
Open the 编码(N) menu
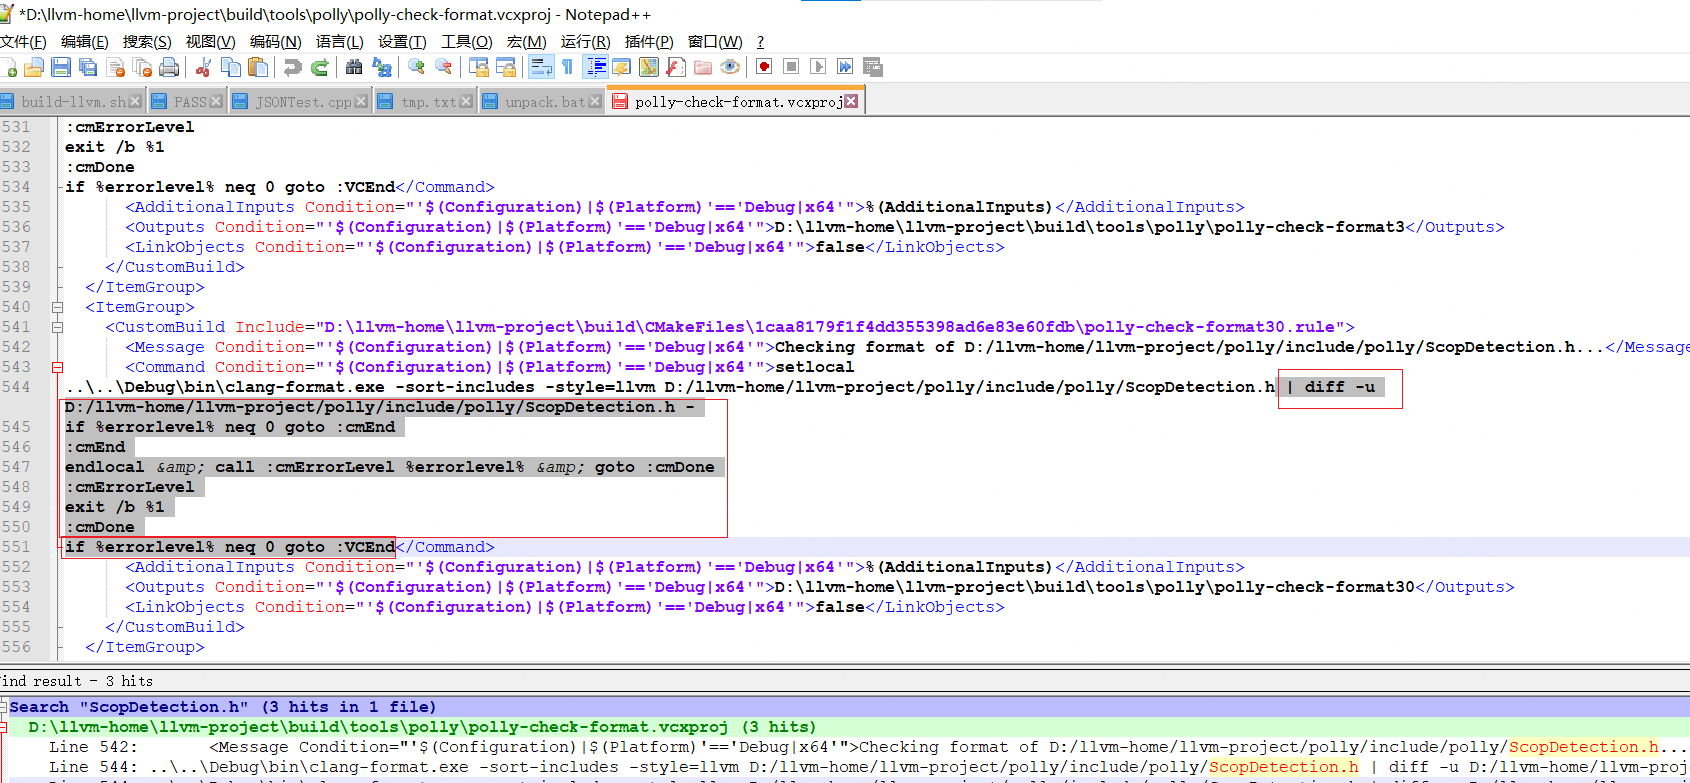pos(275,41)
